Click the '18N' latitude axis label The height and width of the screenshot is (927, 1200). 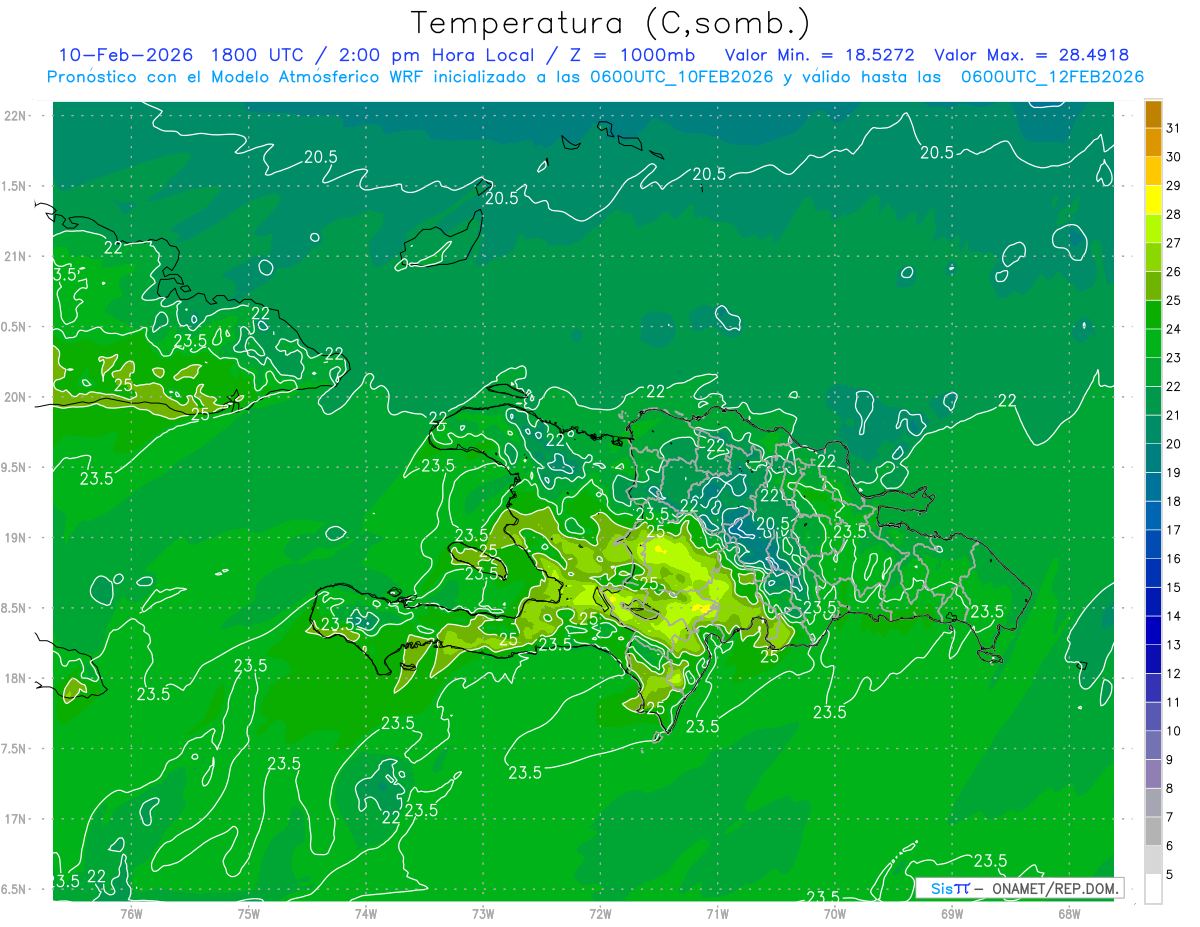point(15,678)
